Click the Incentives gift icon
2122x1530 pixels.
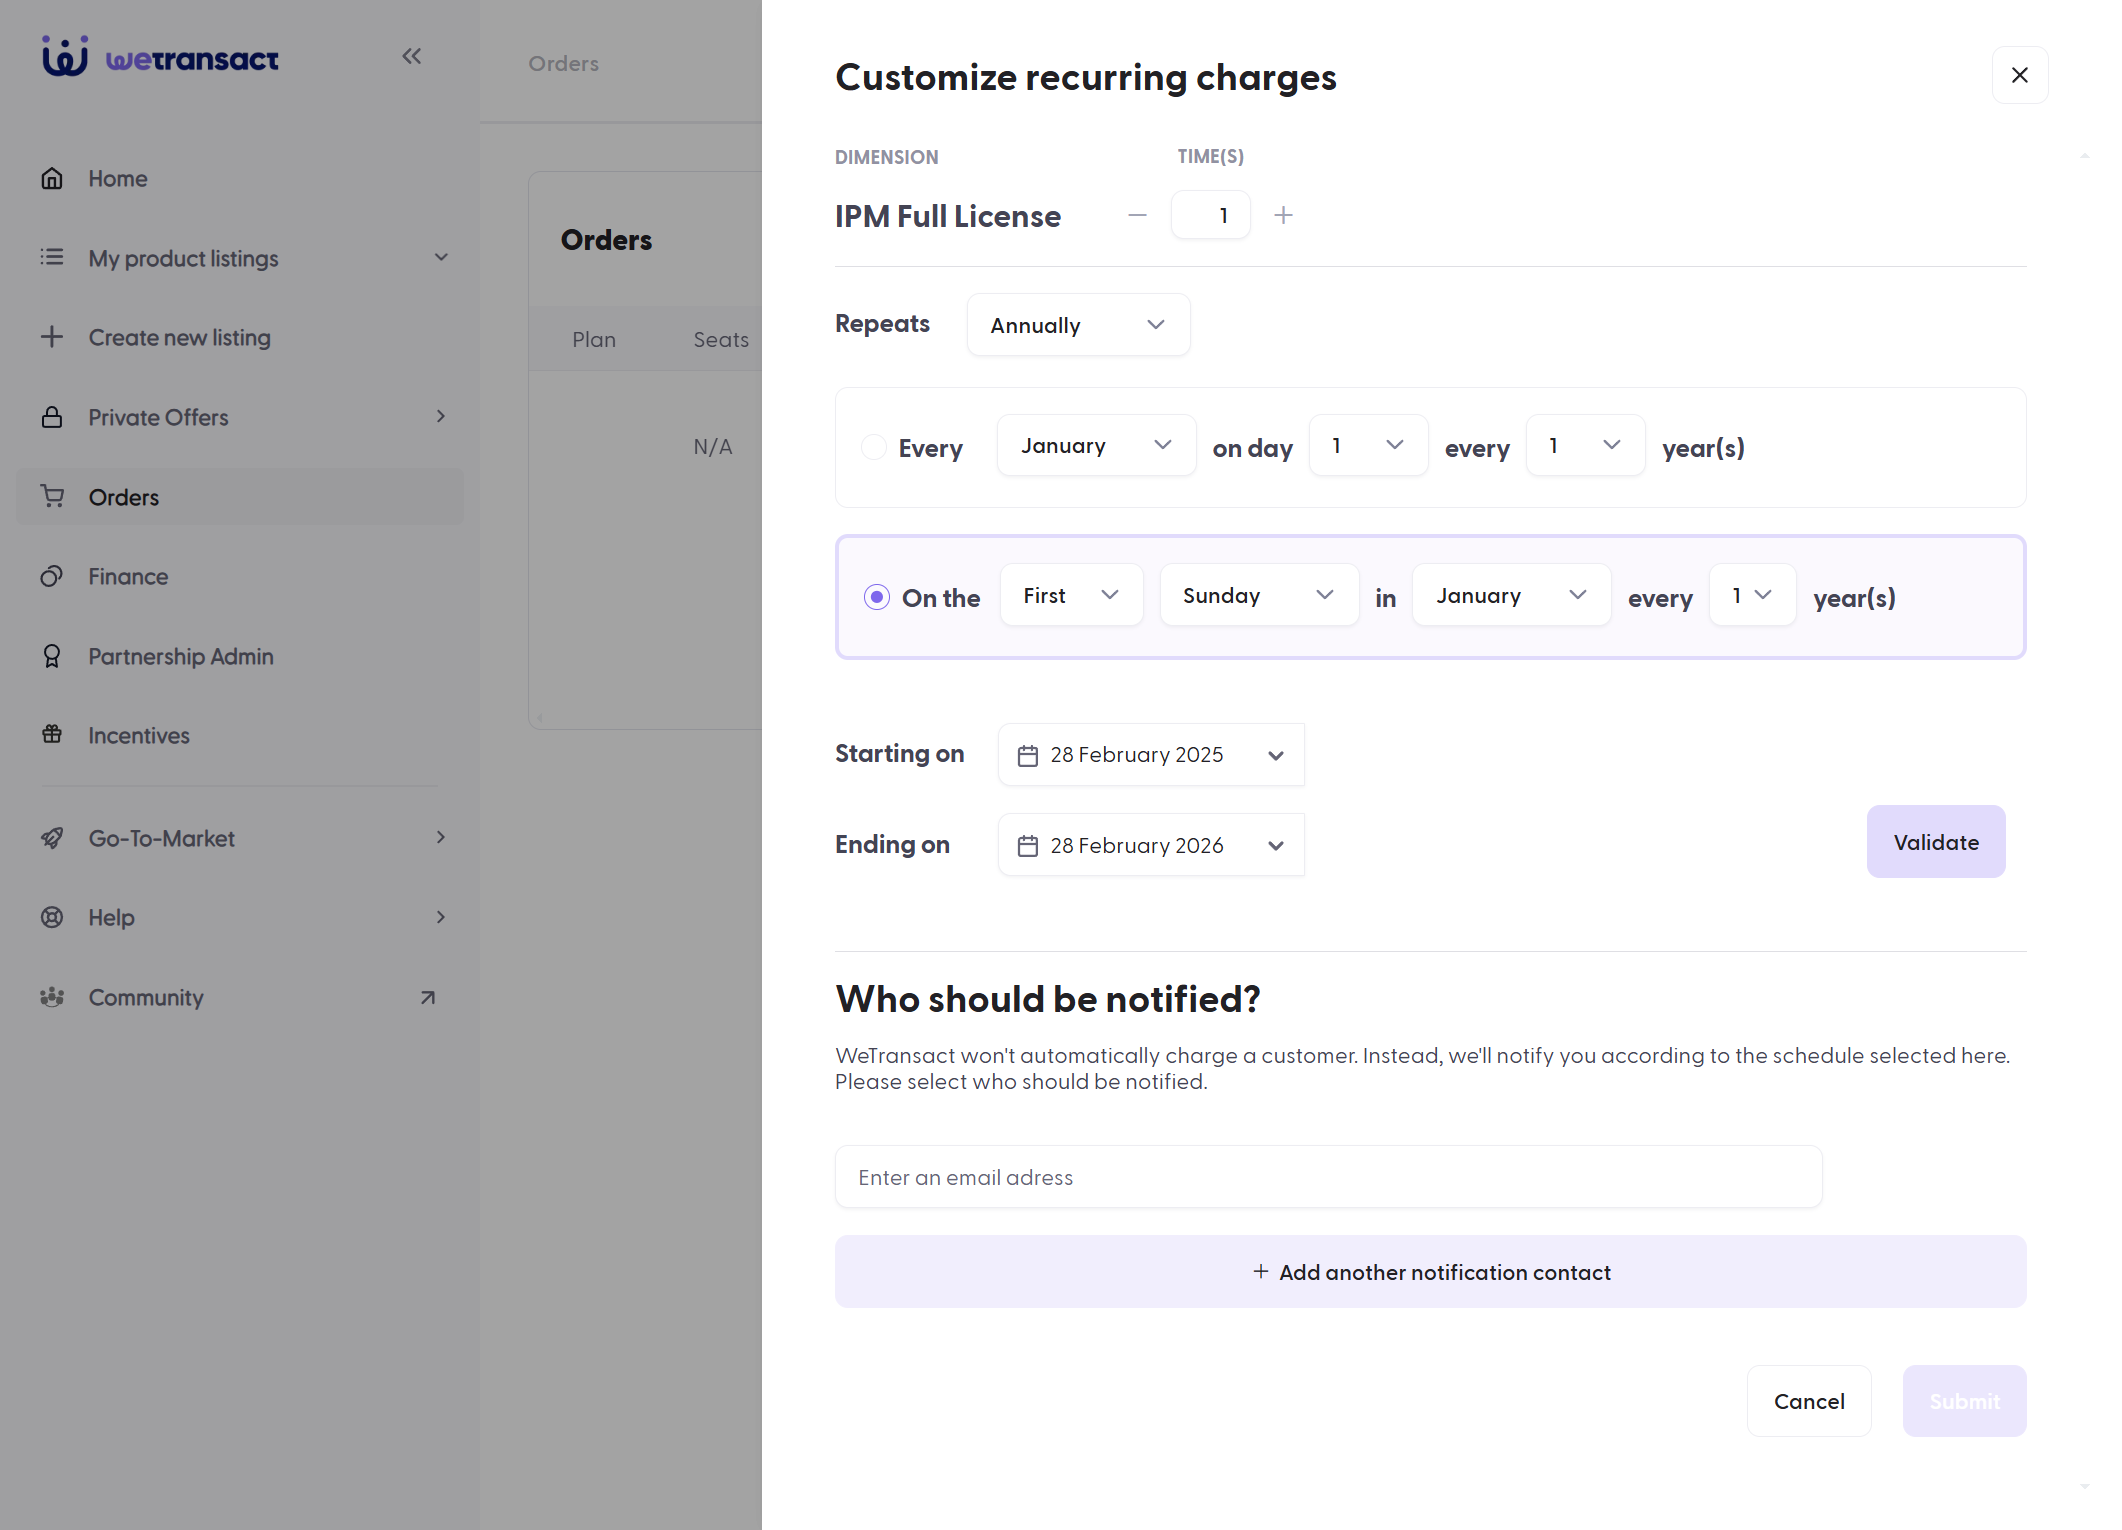click(x=52, y=735)
